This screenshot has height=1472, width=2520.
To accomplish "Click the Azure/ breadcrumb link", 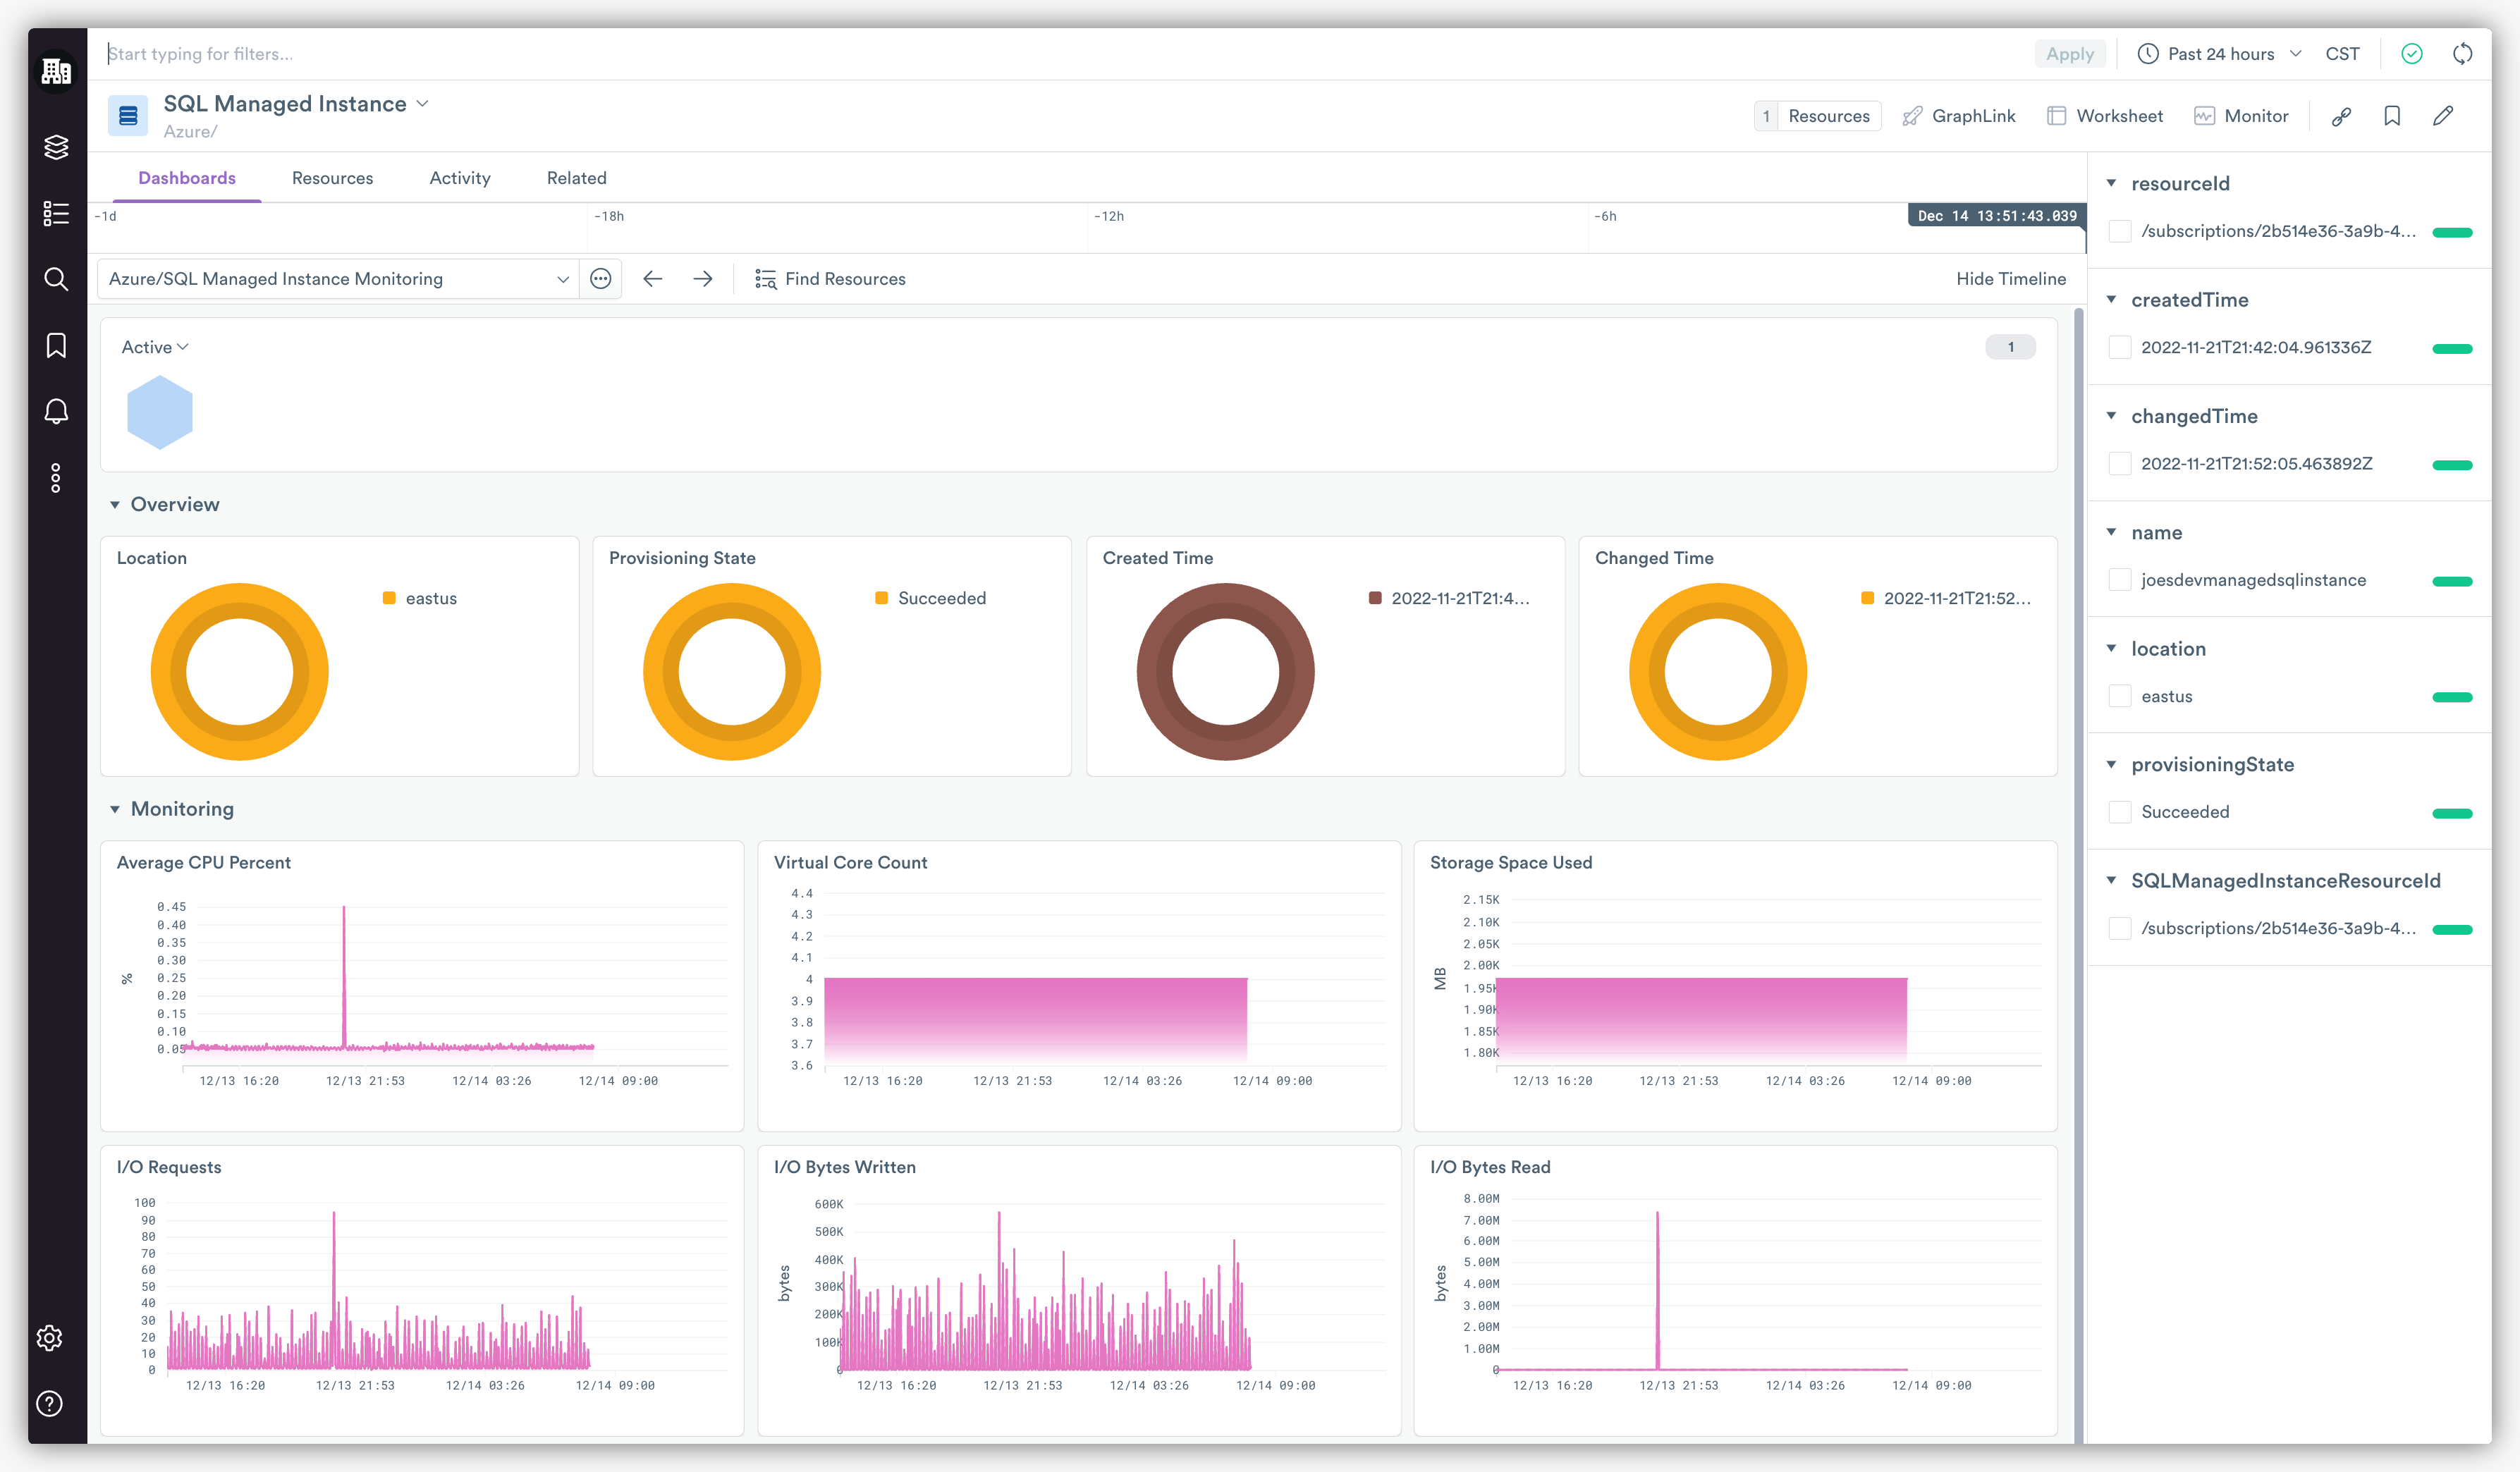I will (190, 132).
